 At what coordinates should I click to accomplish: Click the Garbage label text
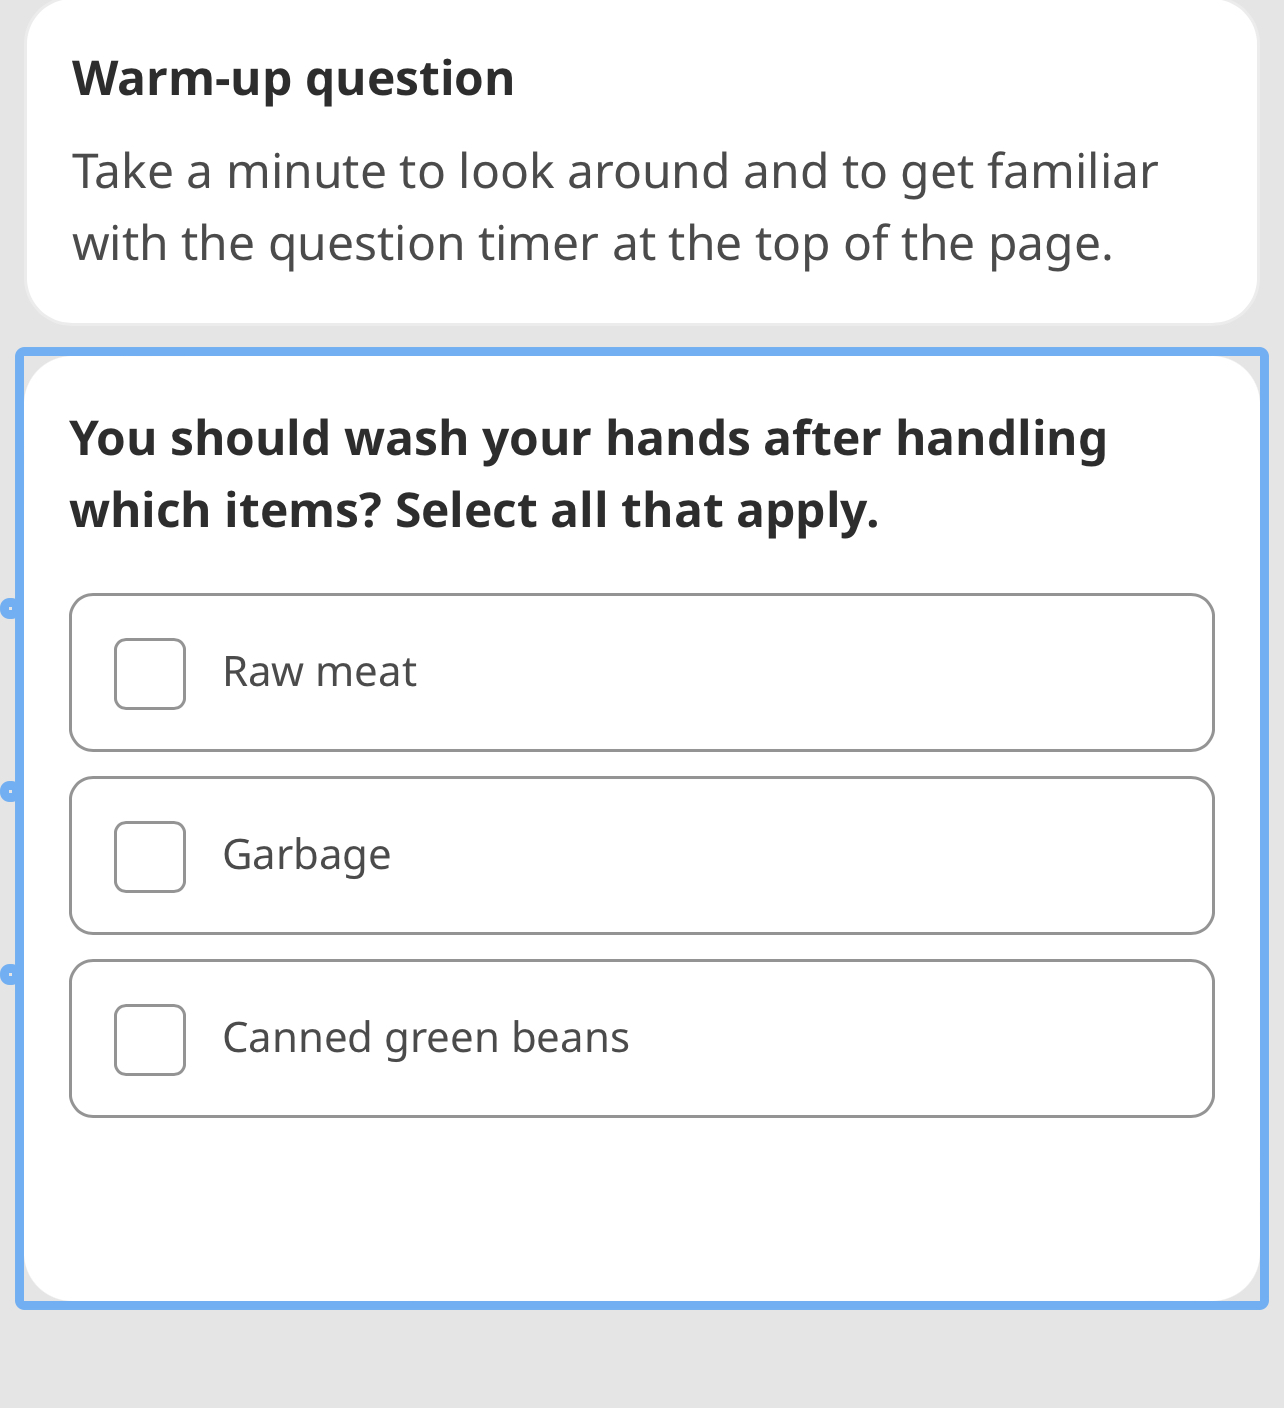tap(307, 854)
